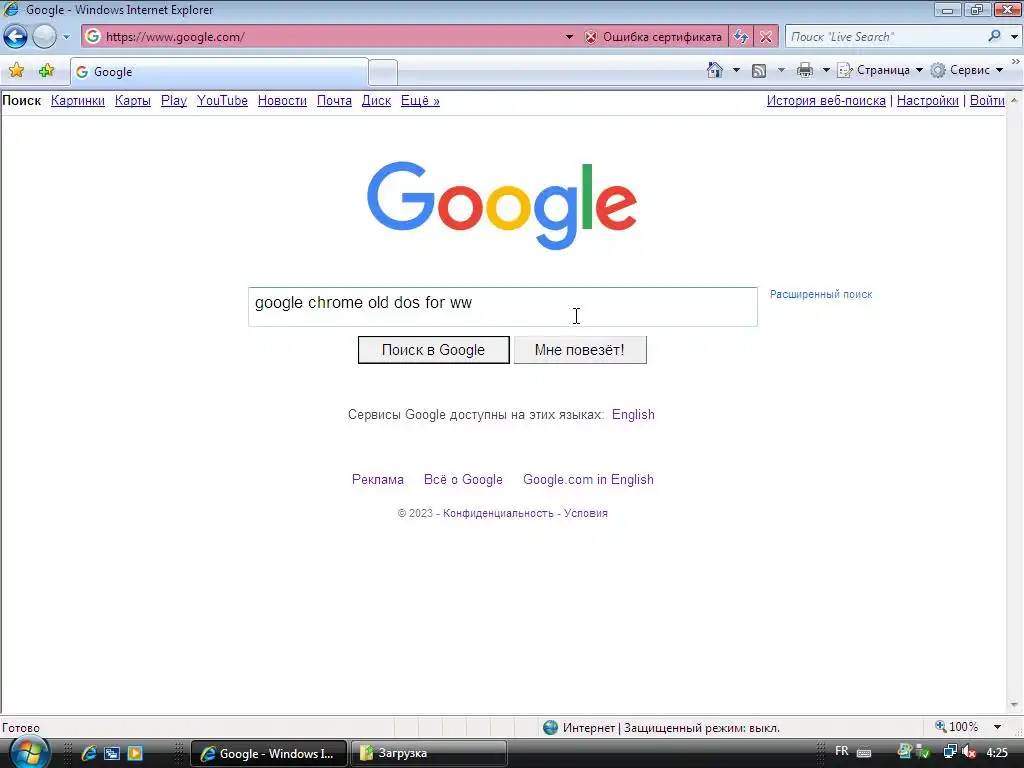This screenshot has height=768, width=1024.
Task: Click the scrollbar up arrow
Action: point(1014,100)
